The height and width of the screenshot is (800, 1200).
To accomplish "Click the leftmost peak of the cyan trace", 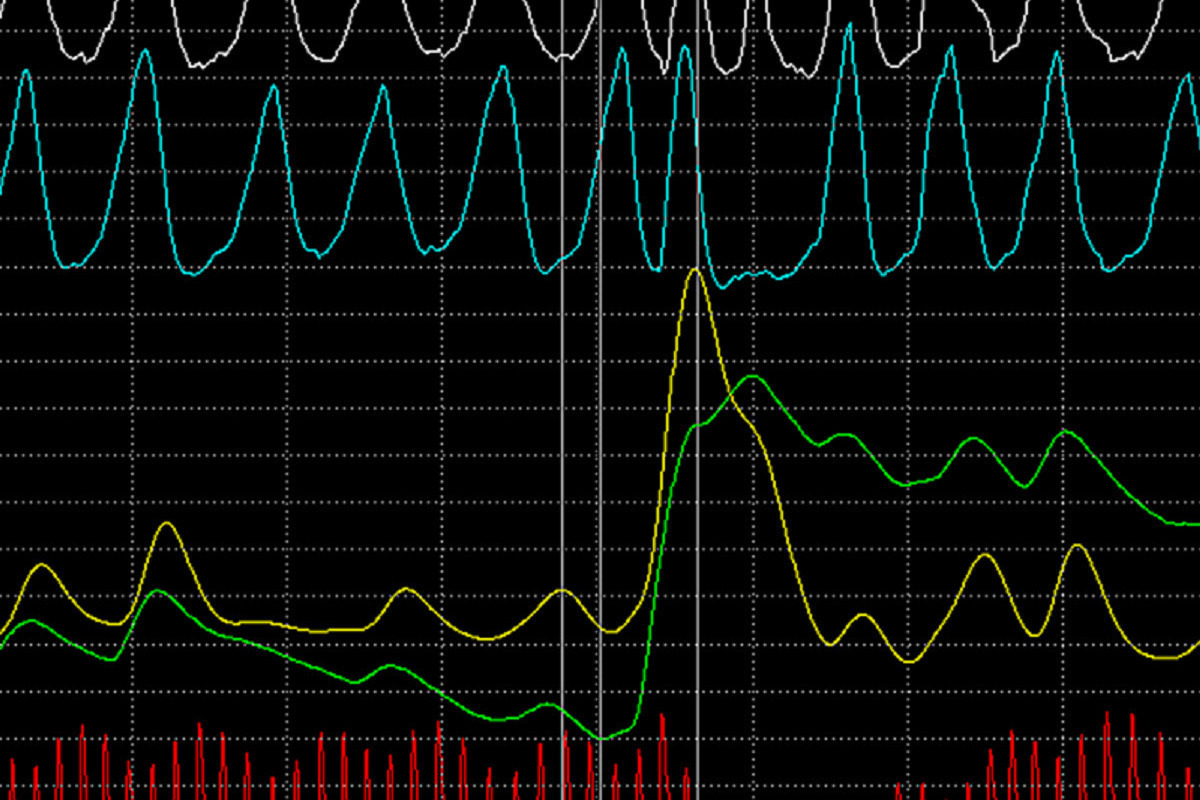I will click(x=26, y=71).
